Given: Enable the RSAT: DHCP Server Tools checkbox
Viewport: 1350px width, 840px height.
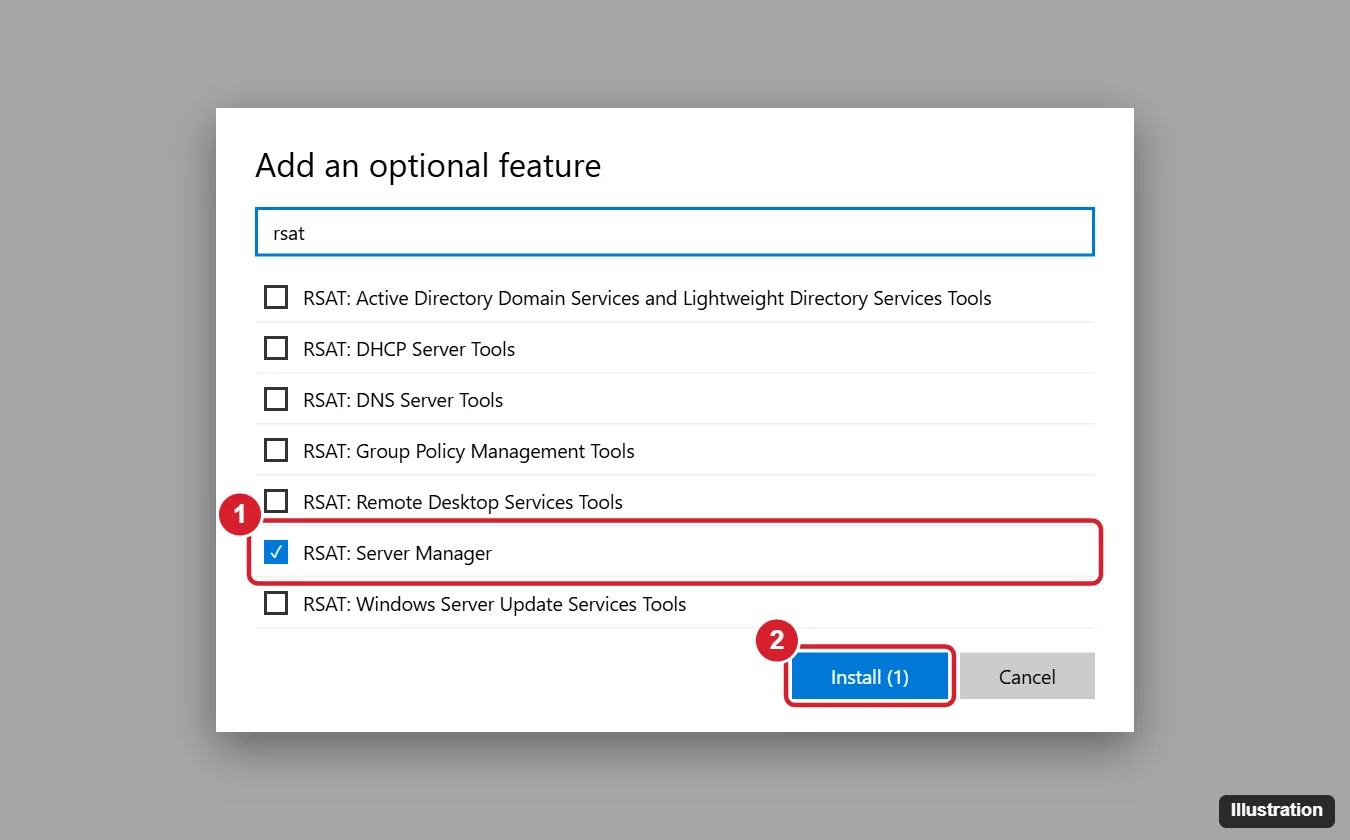Looking at the screenshot, I should pyautogui.click(x=276, y=348).
